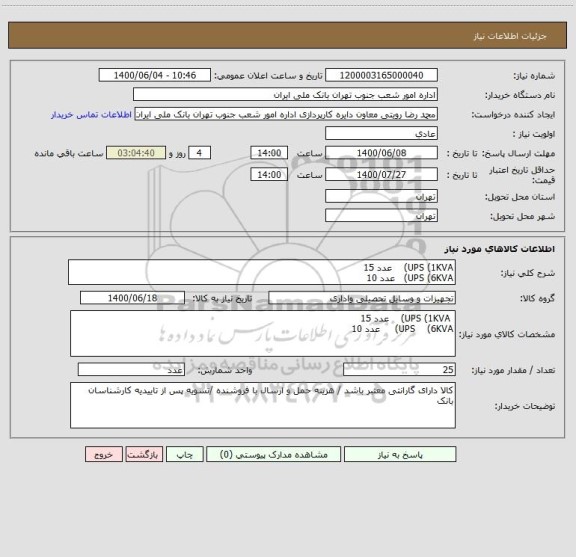Click the price validity time 14:00 field
Viewport: 576px width, 557px height.
269,174
